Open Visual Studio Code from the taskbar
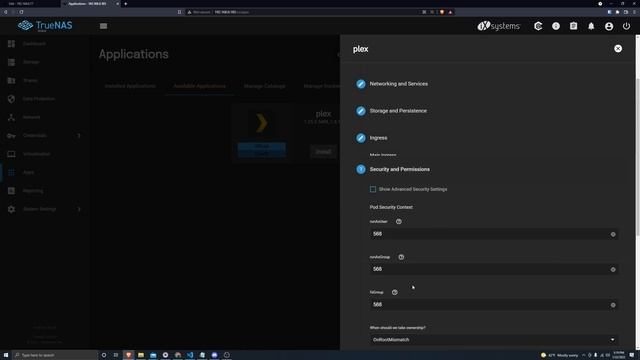640x360 pixels. 190,355
